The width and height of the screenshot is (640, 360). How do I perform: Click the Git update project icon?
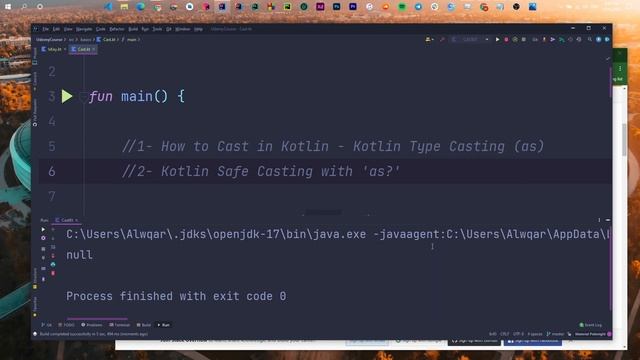click(544, 40)
